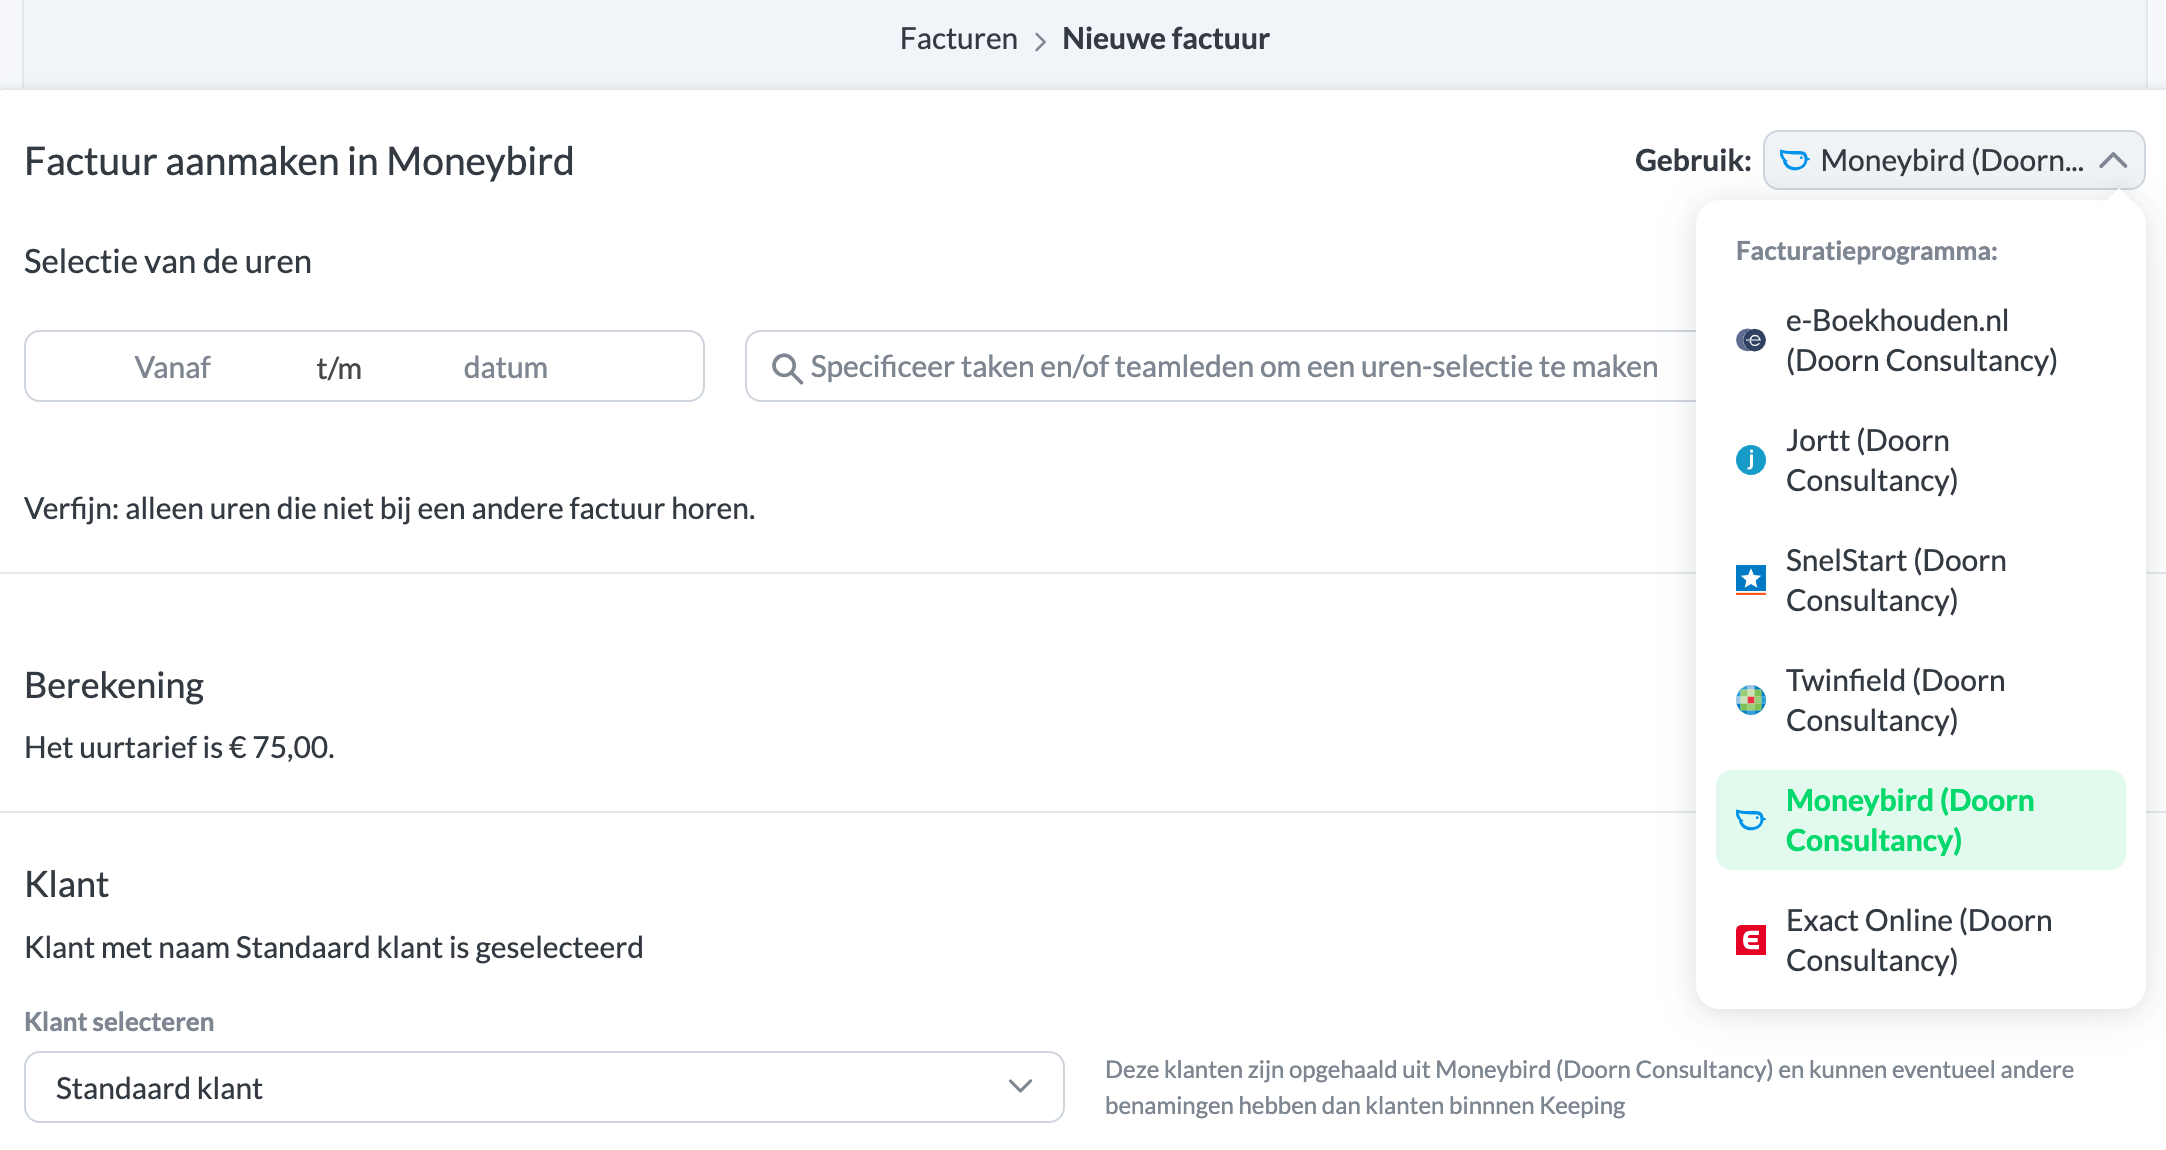Choose Jortt (Doorn Consultancy) option
The image size is (2166, 1150).
[x=1920, y=460]
